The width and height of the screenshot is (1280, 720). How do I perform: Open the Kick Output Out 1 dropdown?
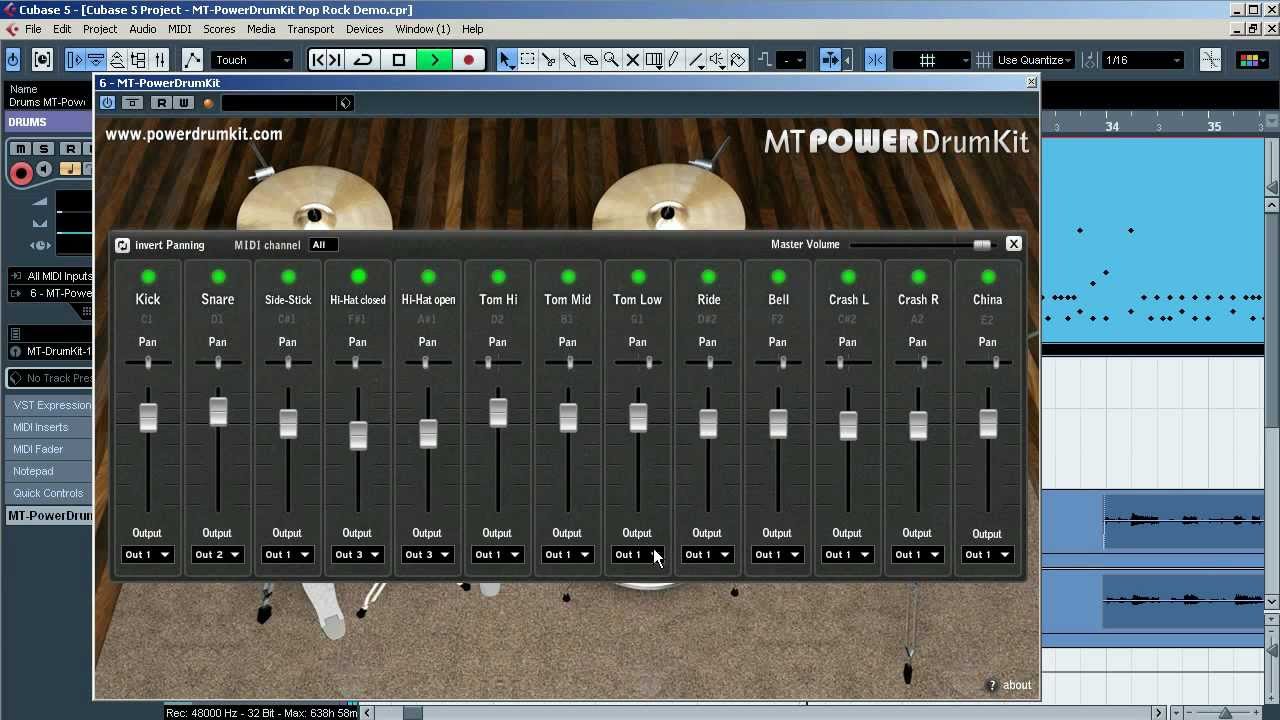(x=147, y=555)
